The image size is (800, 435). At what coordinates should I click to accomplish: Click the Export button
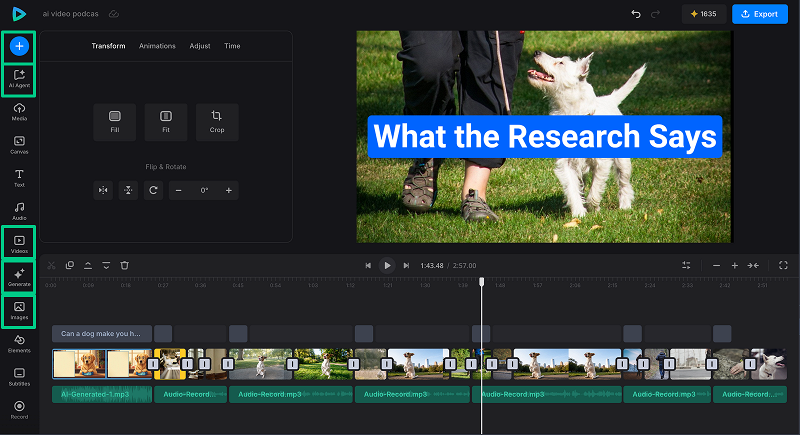[x=760, y=14]
